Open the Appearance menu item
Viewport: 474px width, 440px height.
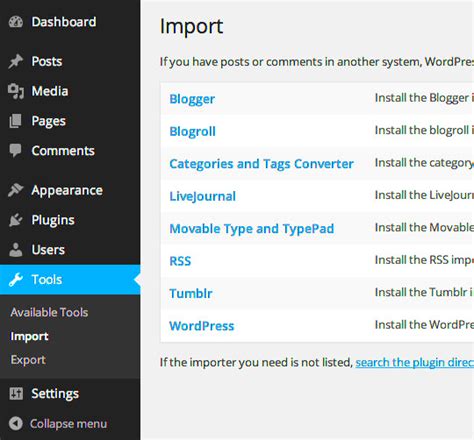[67, 190]
